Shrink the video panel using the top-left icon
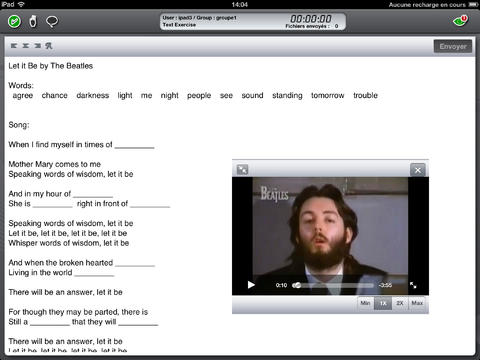The image size is (480, 360). pos(242,170)
